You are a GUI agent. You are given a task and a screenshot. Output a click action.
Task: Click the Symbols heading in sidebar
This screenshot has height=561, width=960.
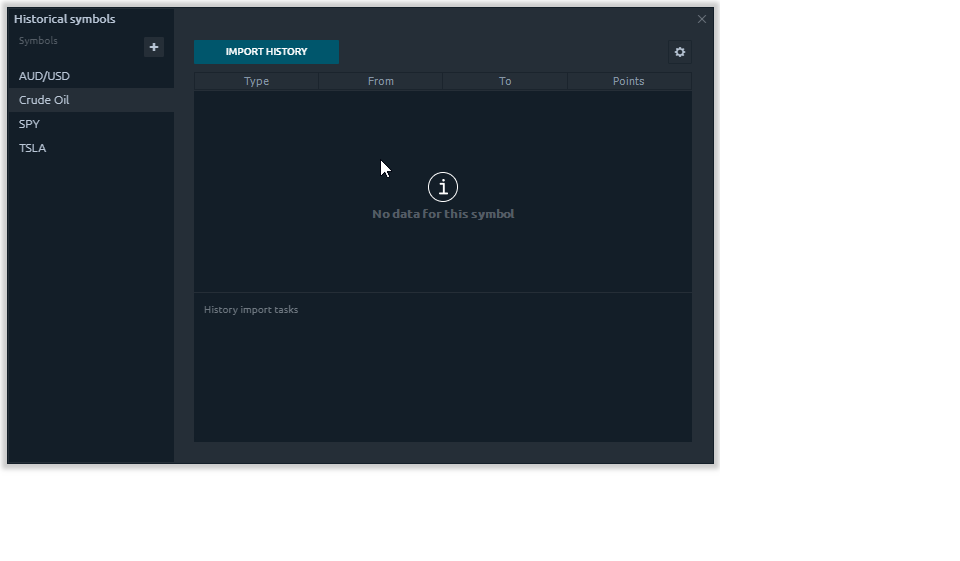38,41
